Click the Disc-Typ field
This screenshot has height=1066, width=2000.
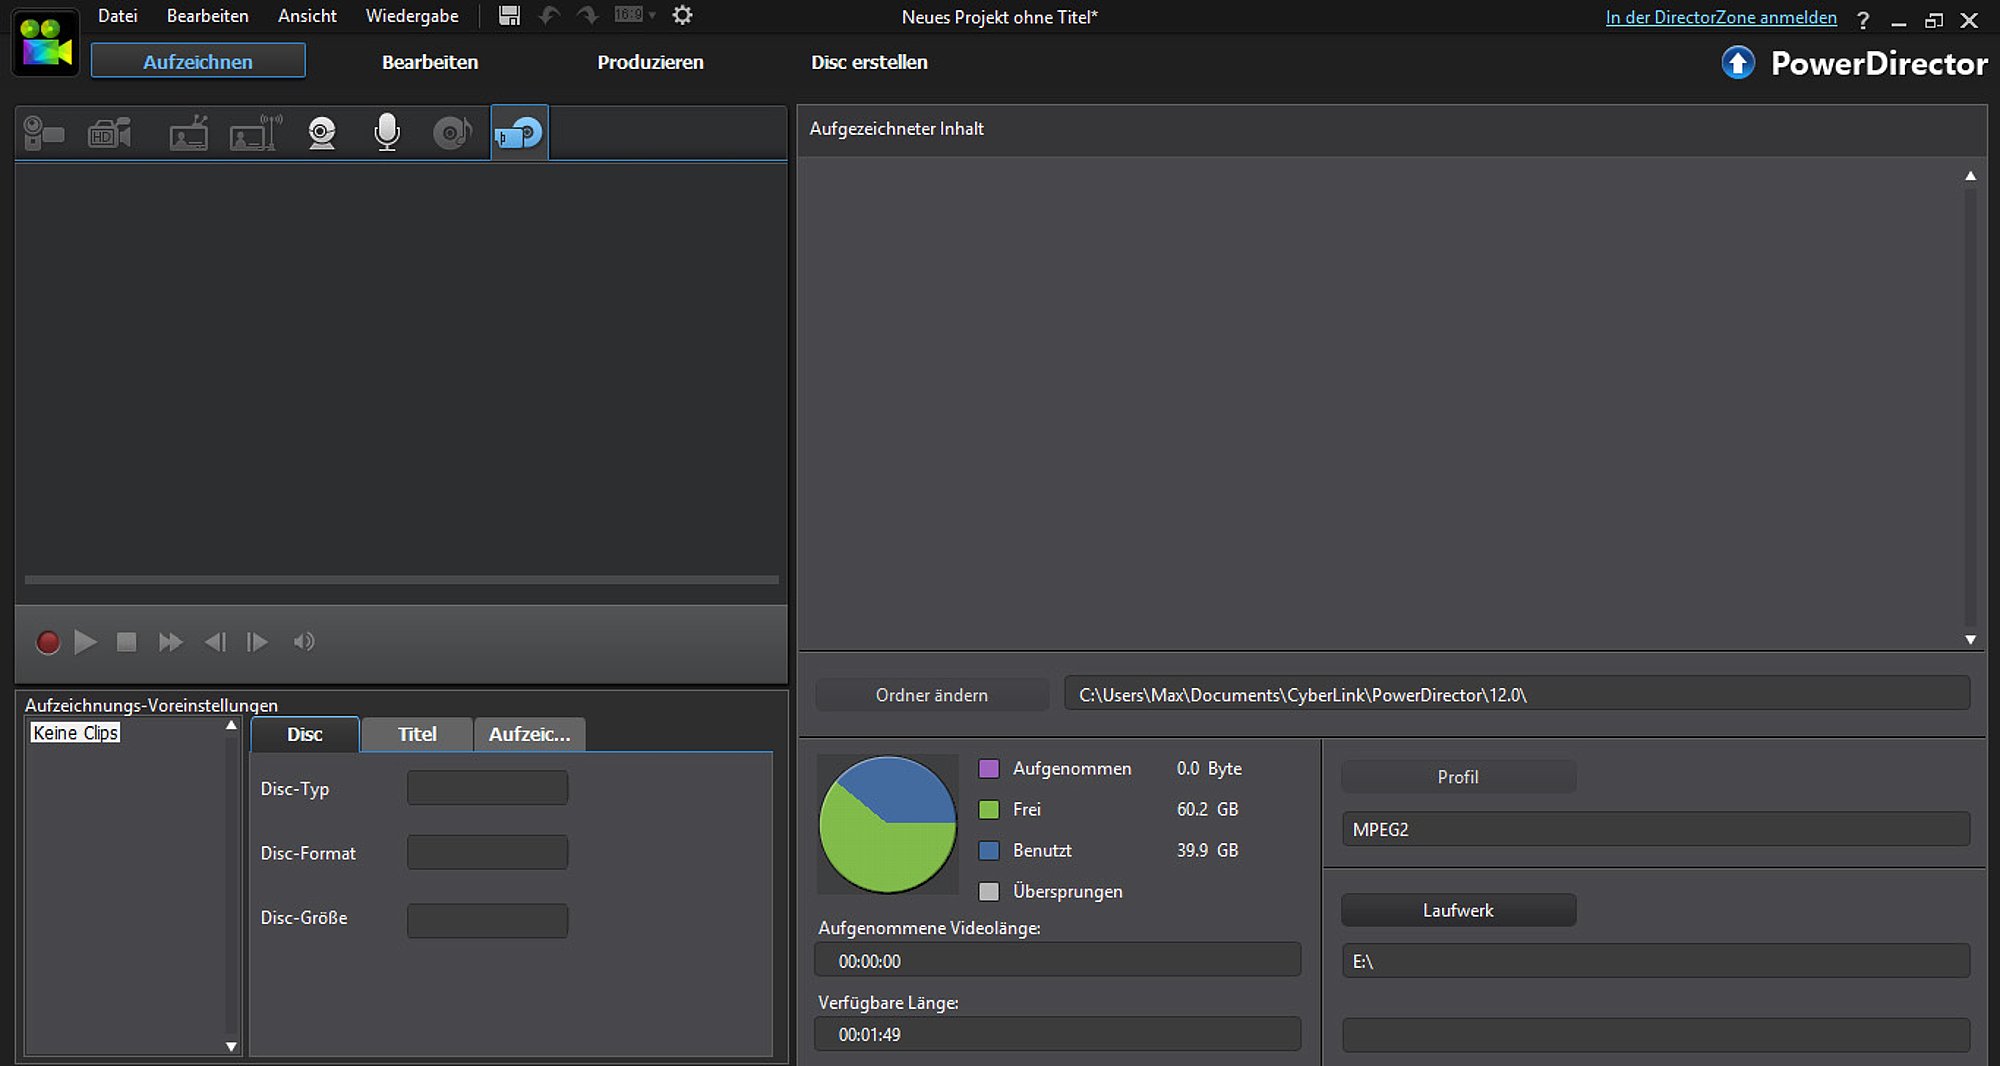click(x=487, y=789)
